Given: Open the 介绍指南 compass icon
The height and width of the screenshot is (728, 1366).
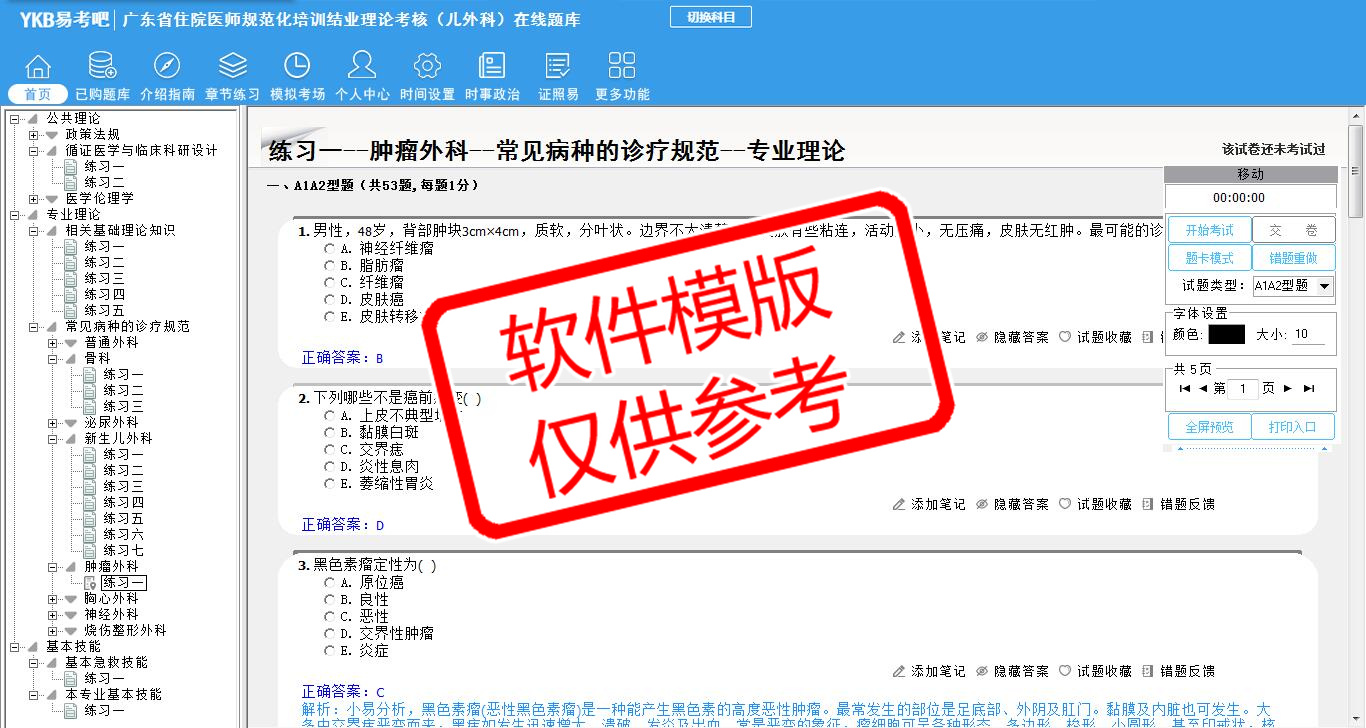Looking at the screenshot, I should pyautogui.click(x=167, y=67).
